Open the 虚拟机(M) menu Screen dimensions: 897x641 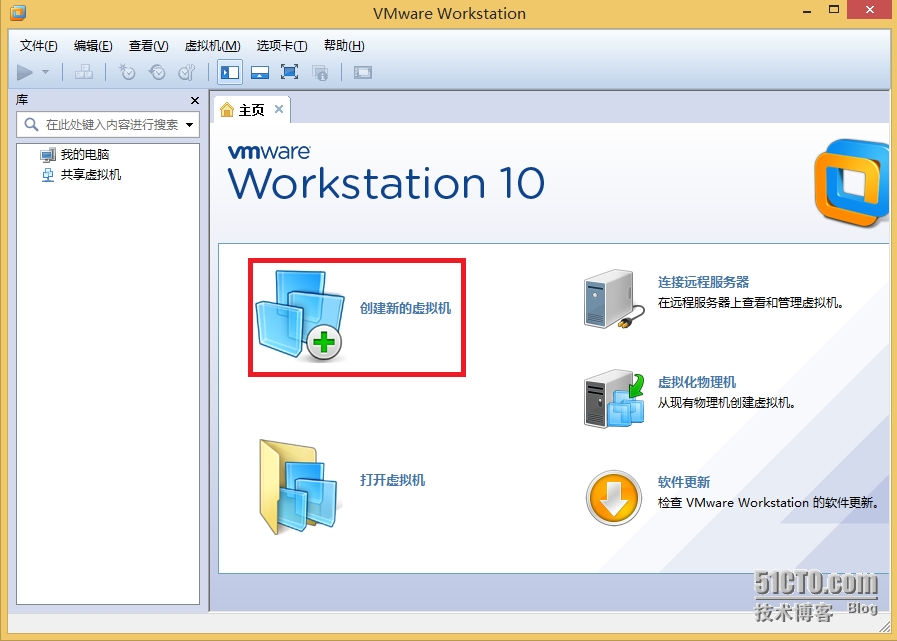point(213,46)
